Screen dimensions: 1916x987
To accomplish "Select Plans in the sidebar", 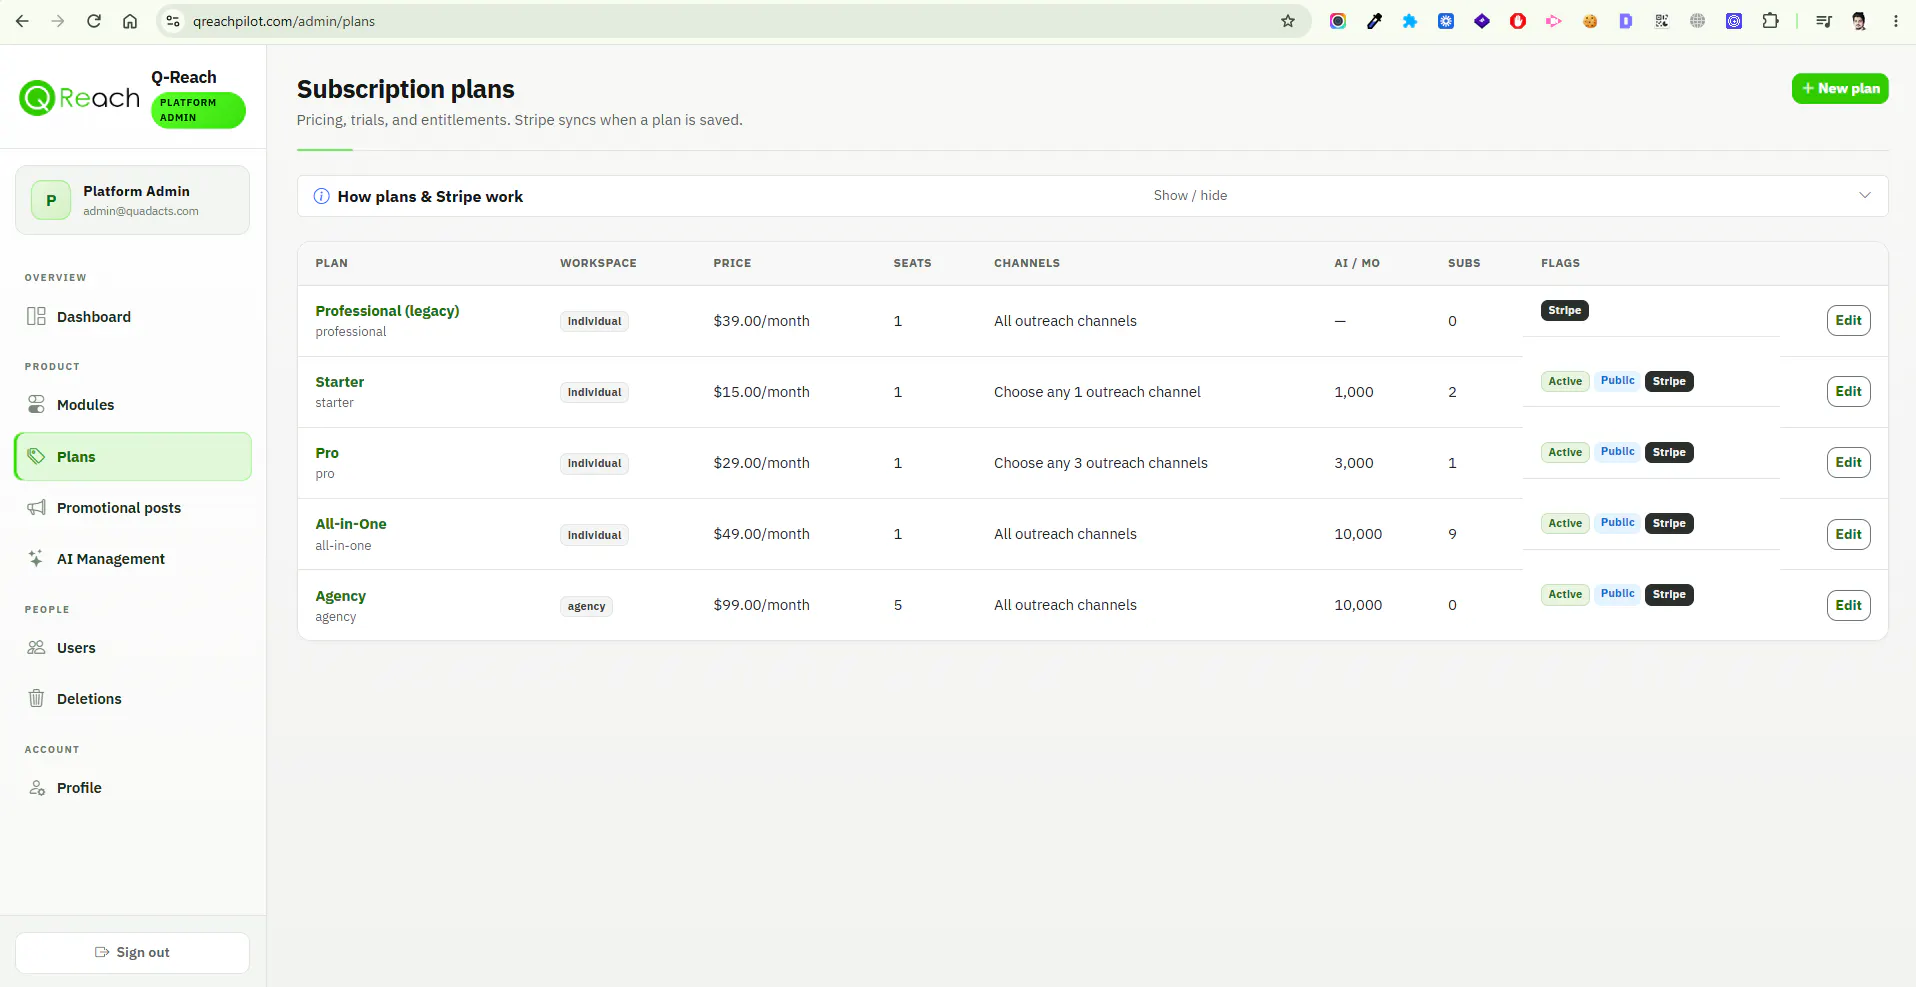I will (x=133, y=457).
